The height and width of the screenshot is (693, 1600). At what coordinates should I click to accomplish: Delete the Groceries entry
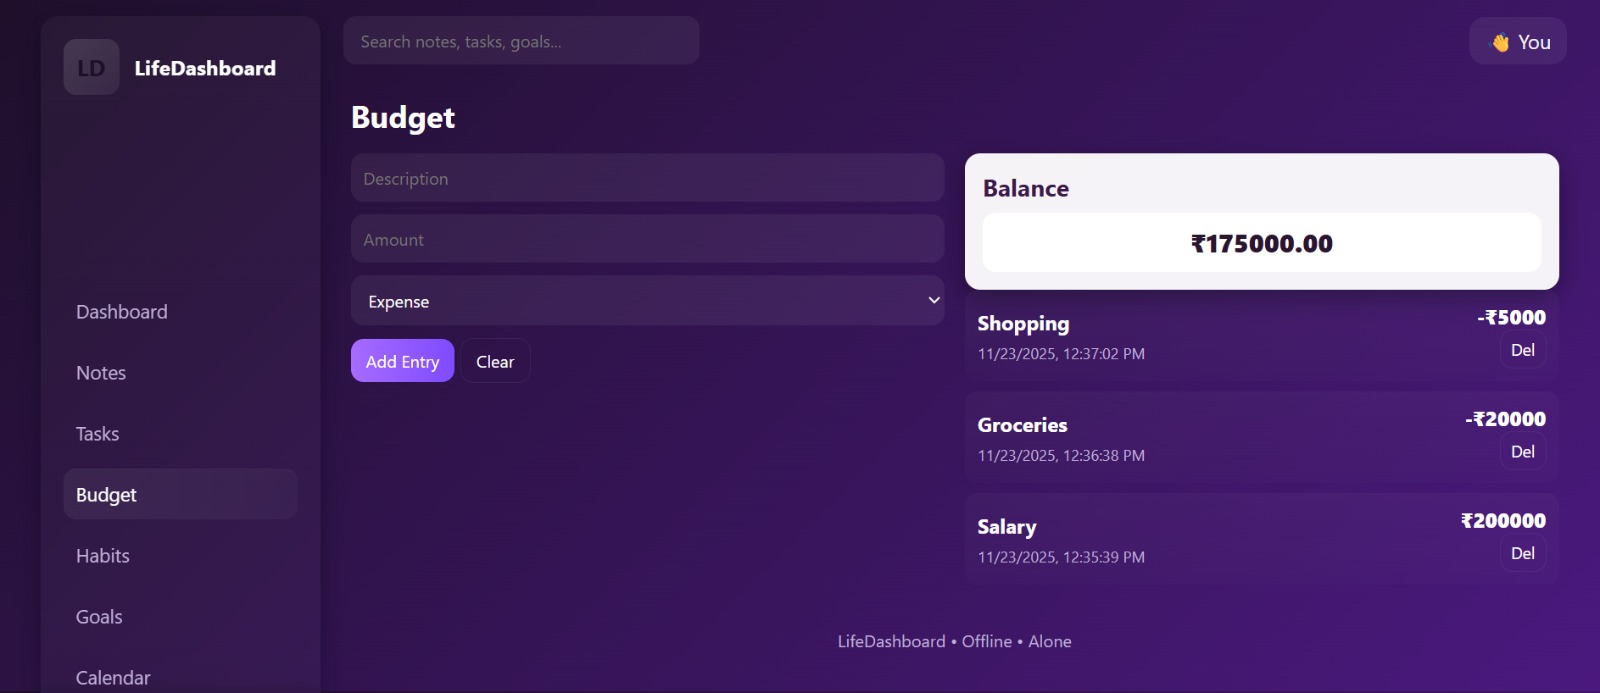[1522, 452]
